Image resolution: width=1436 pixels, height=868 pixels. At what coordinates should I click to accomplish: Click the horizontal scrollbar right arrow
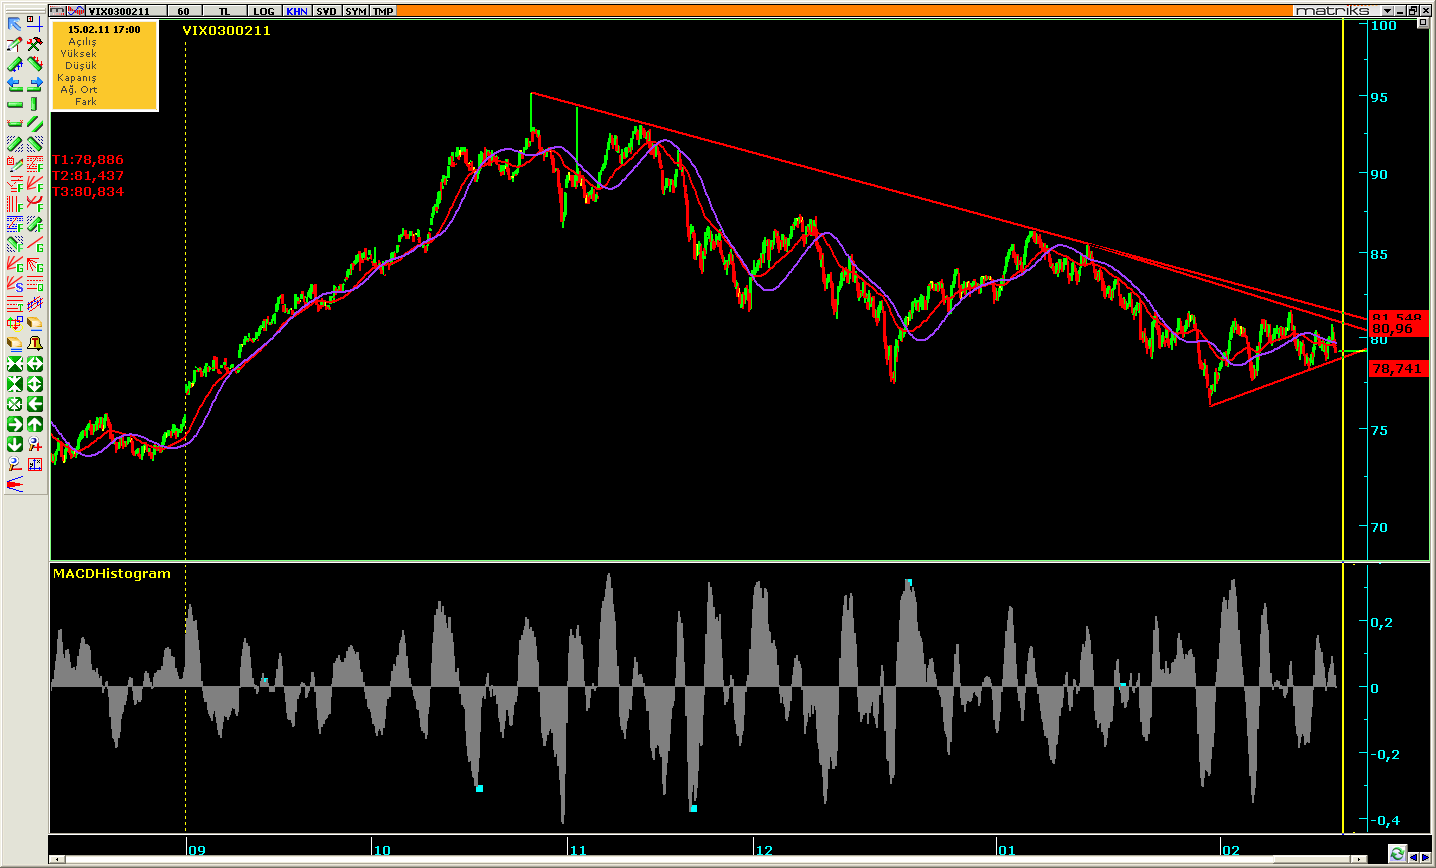1358,859
